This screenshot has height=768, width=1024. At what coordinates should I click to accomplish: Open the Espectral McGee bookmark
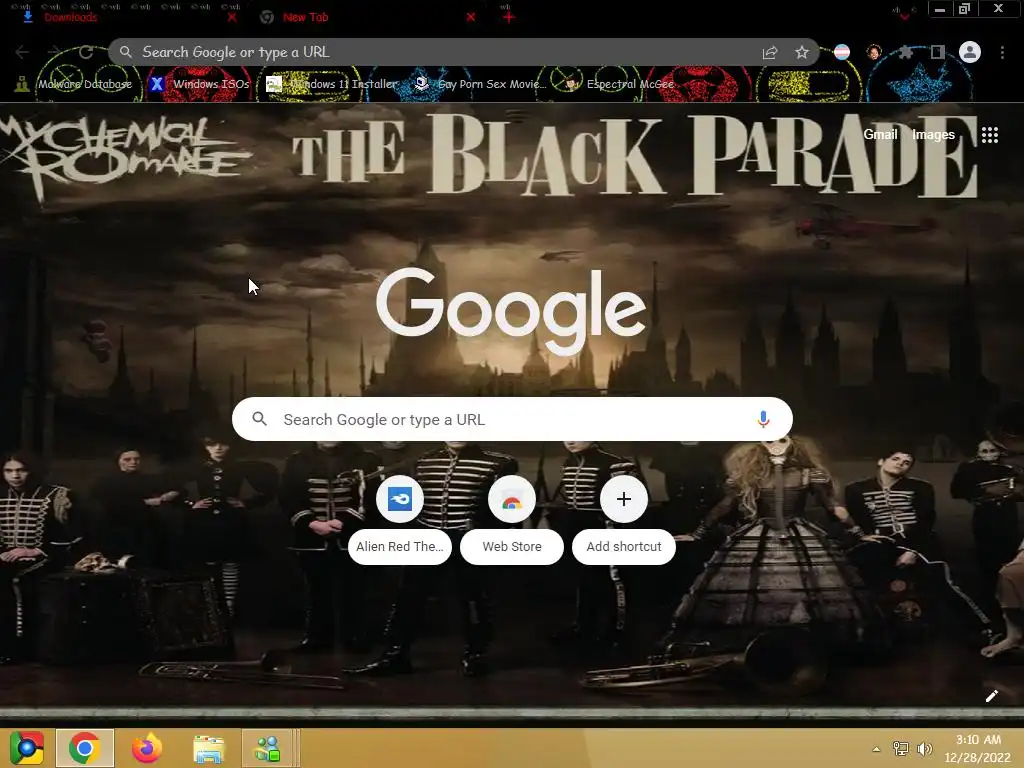[618, 84]
